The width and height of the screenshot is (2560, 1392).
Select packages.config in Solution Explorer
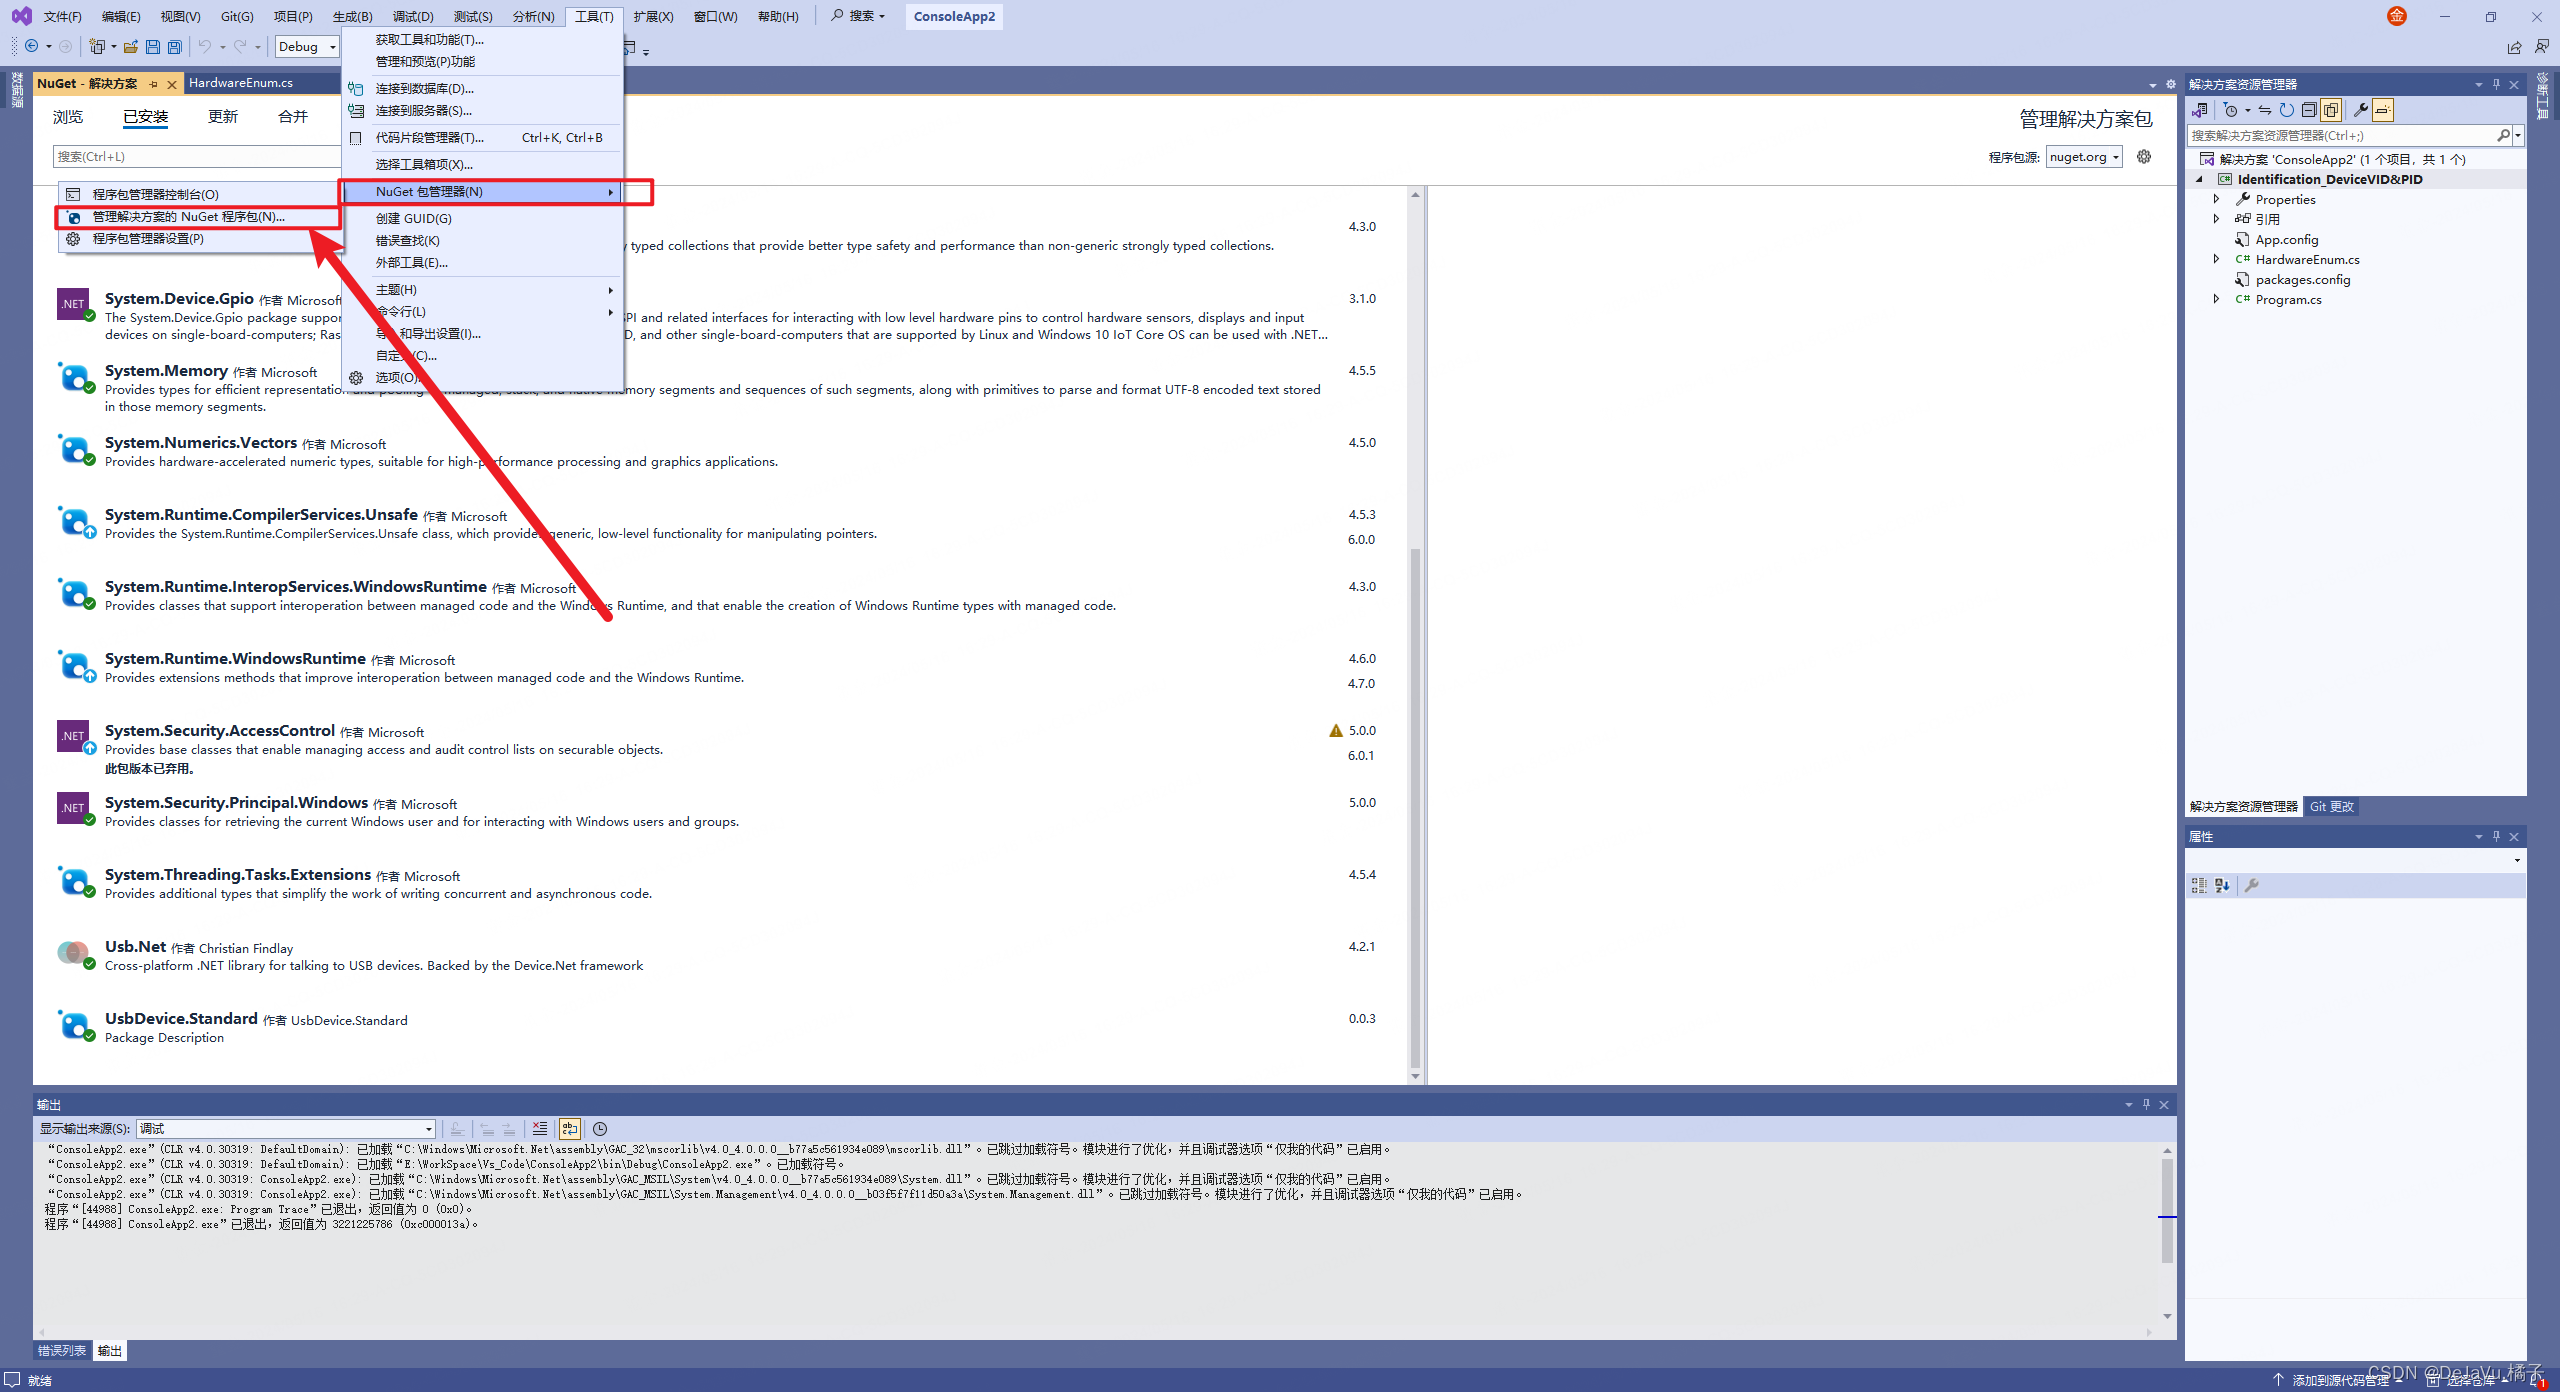2302,279
